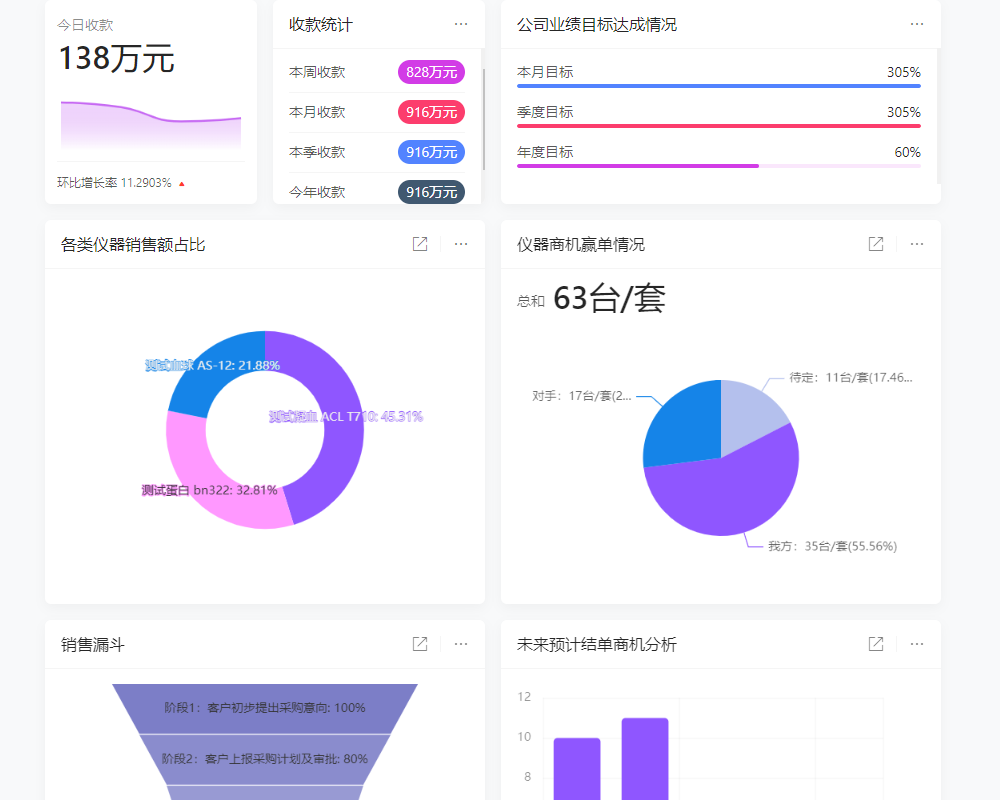Click the 828万元 badge beside 本周收款
The width and height of the screenshot is (1000, 800).
click(431, 72)
